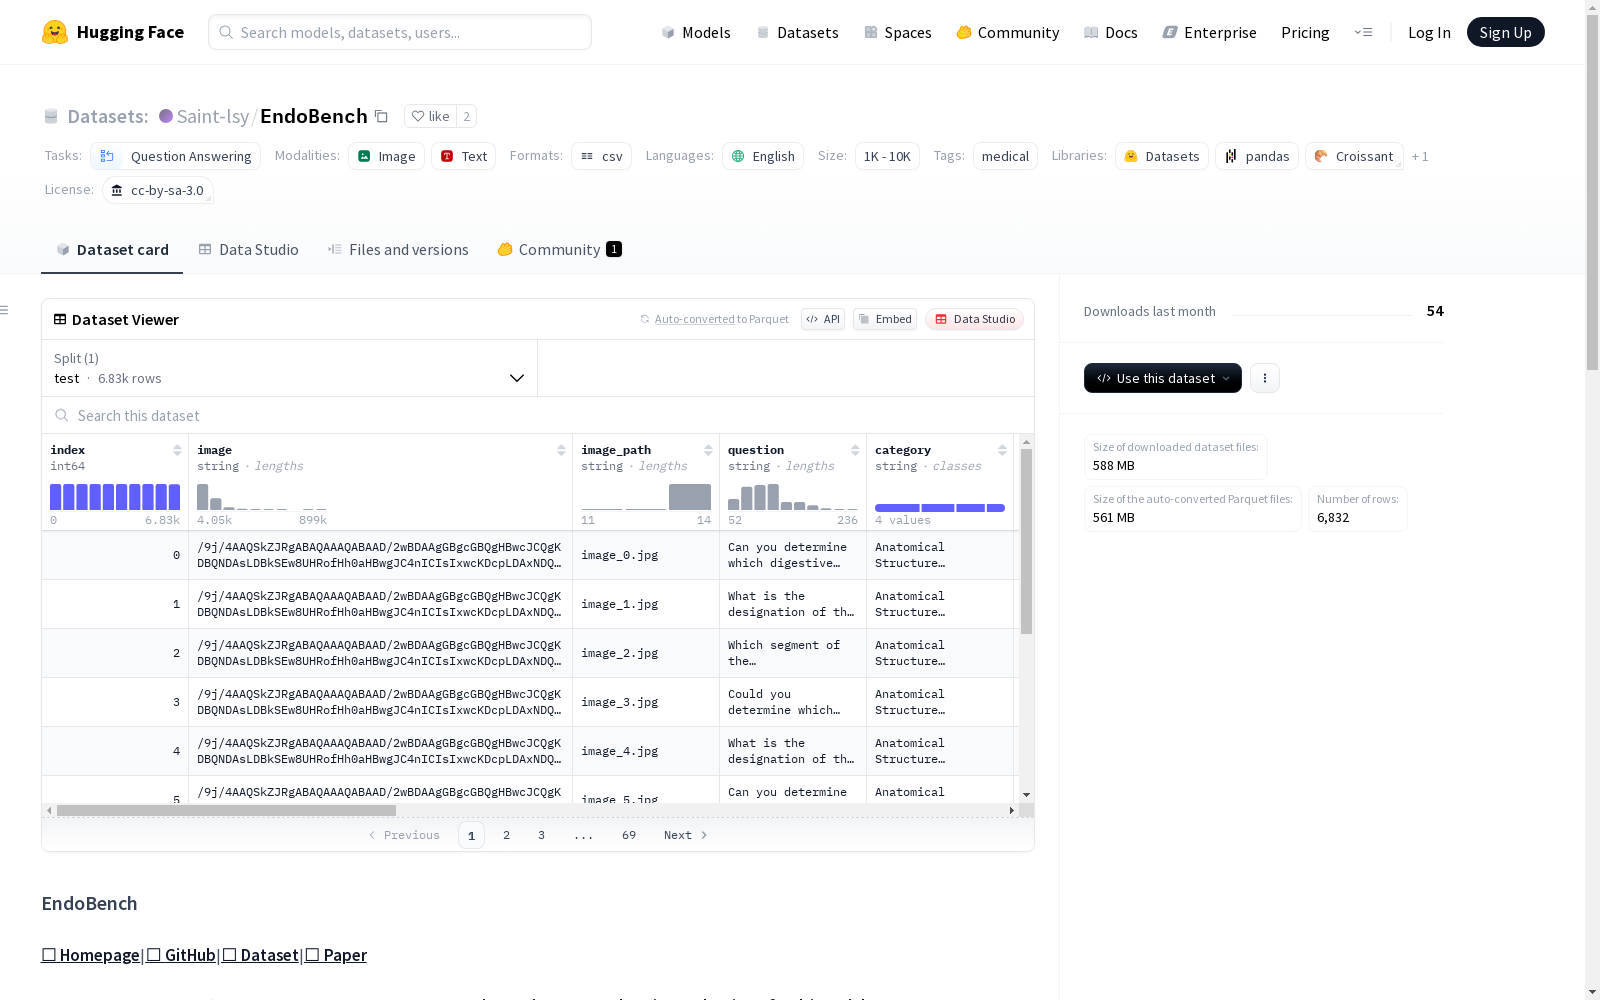Click the Question Answering task tag
1600x1000 pixels.
coord(176,156)
